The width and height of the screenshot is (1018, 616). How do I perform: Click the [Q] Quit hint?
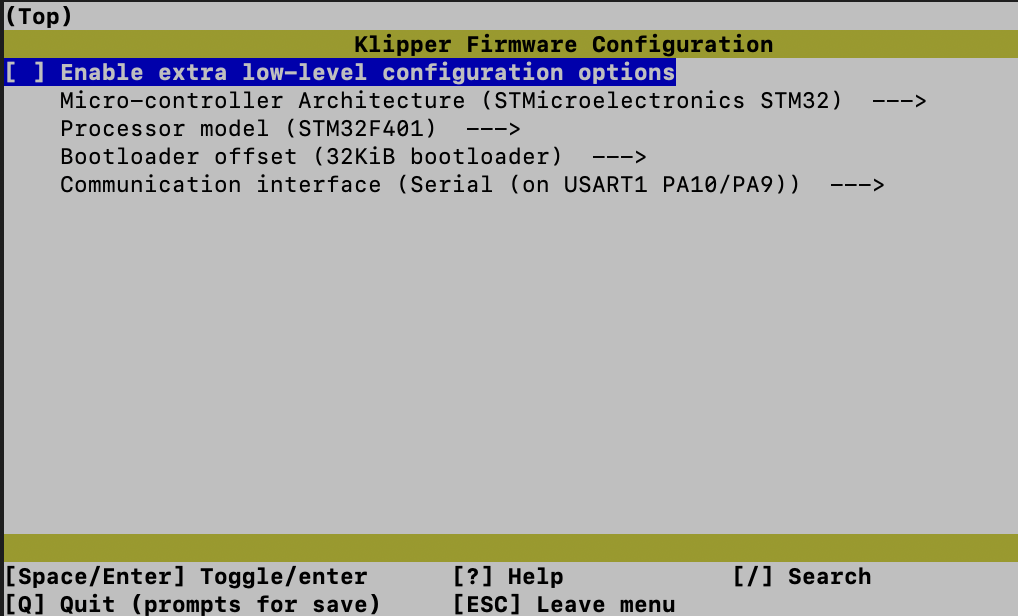click(x=193, y=604)
